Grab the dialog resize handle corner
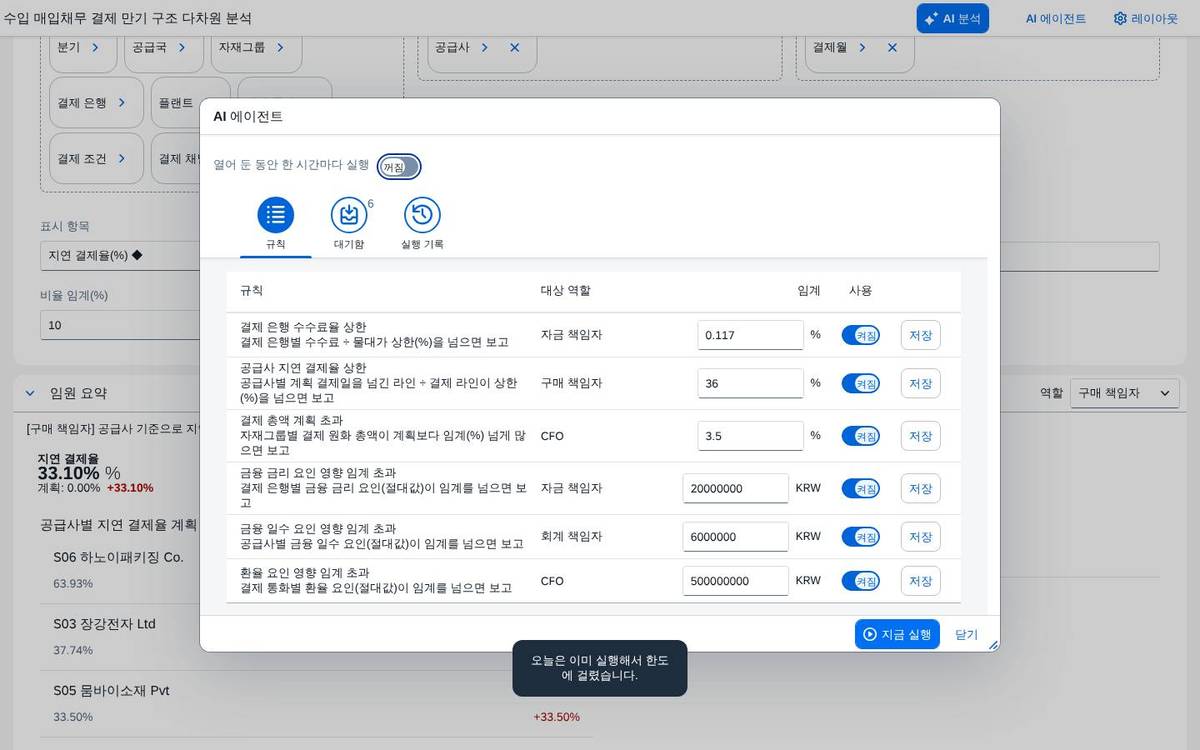Viewport: 1200px width, 750px height. click(x=993, y=645)
